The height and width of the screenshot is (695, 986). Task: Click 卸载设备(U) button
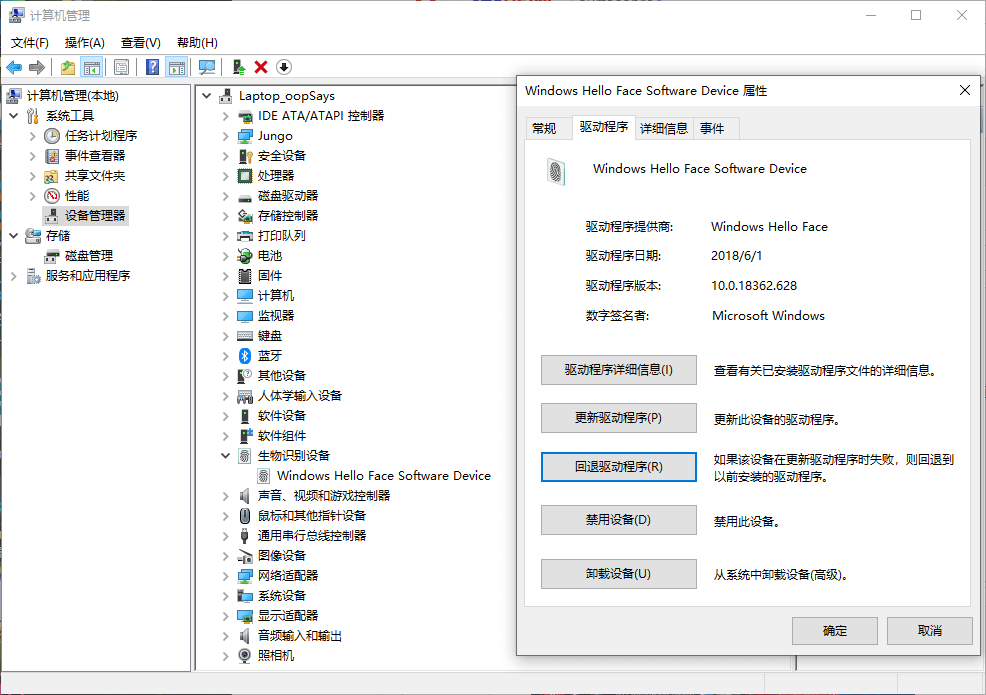[619, 574]
